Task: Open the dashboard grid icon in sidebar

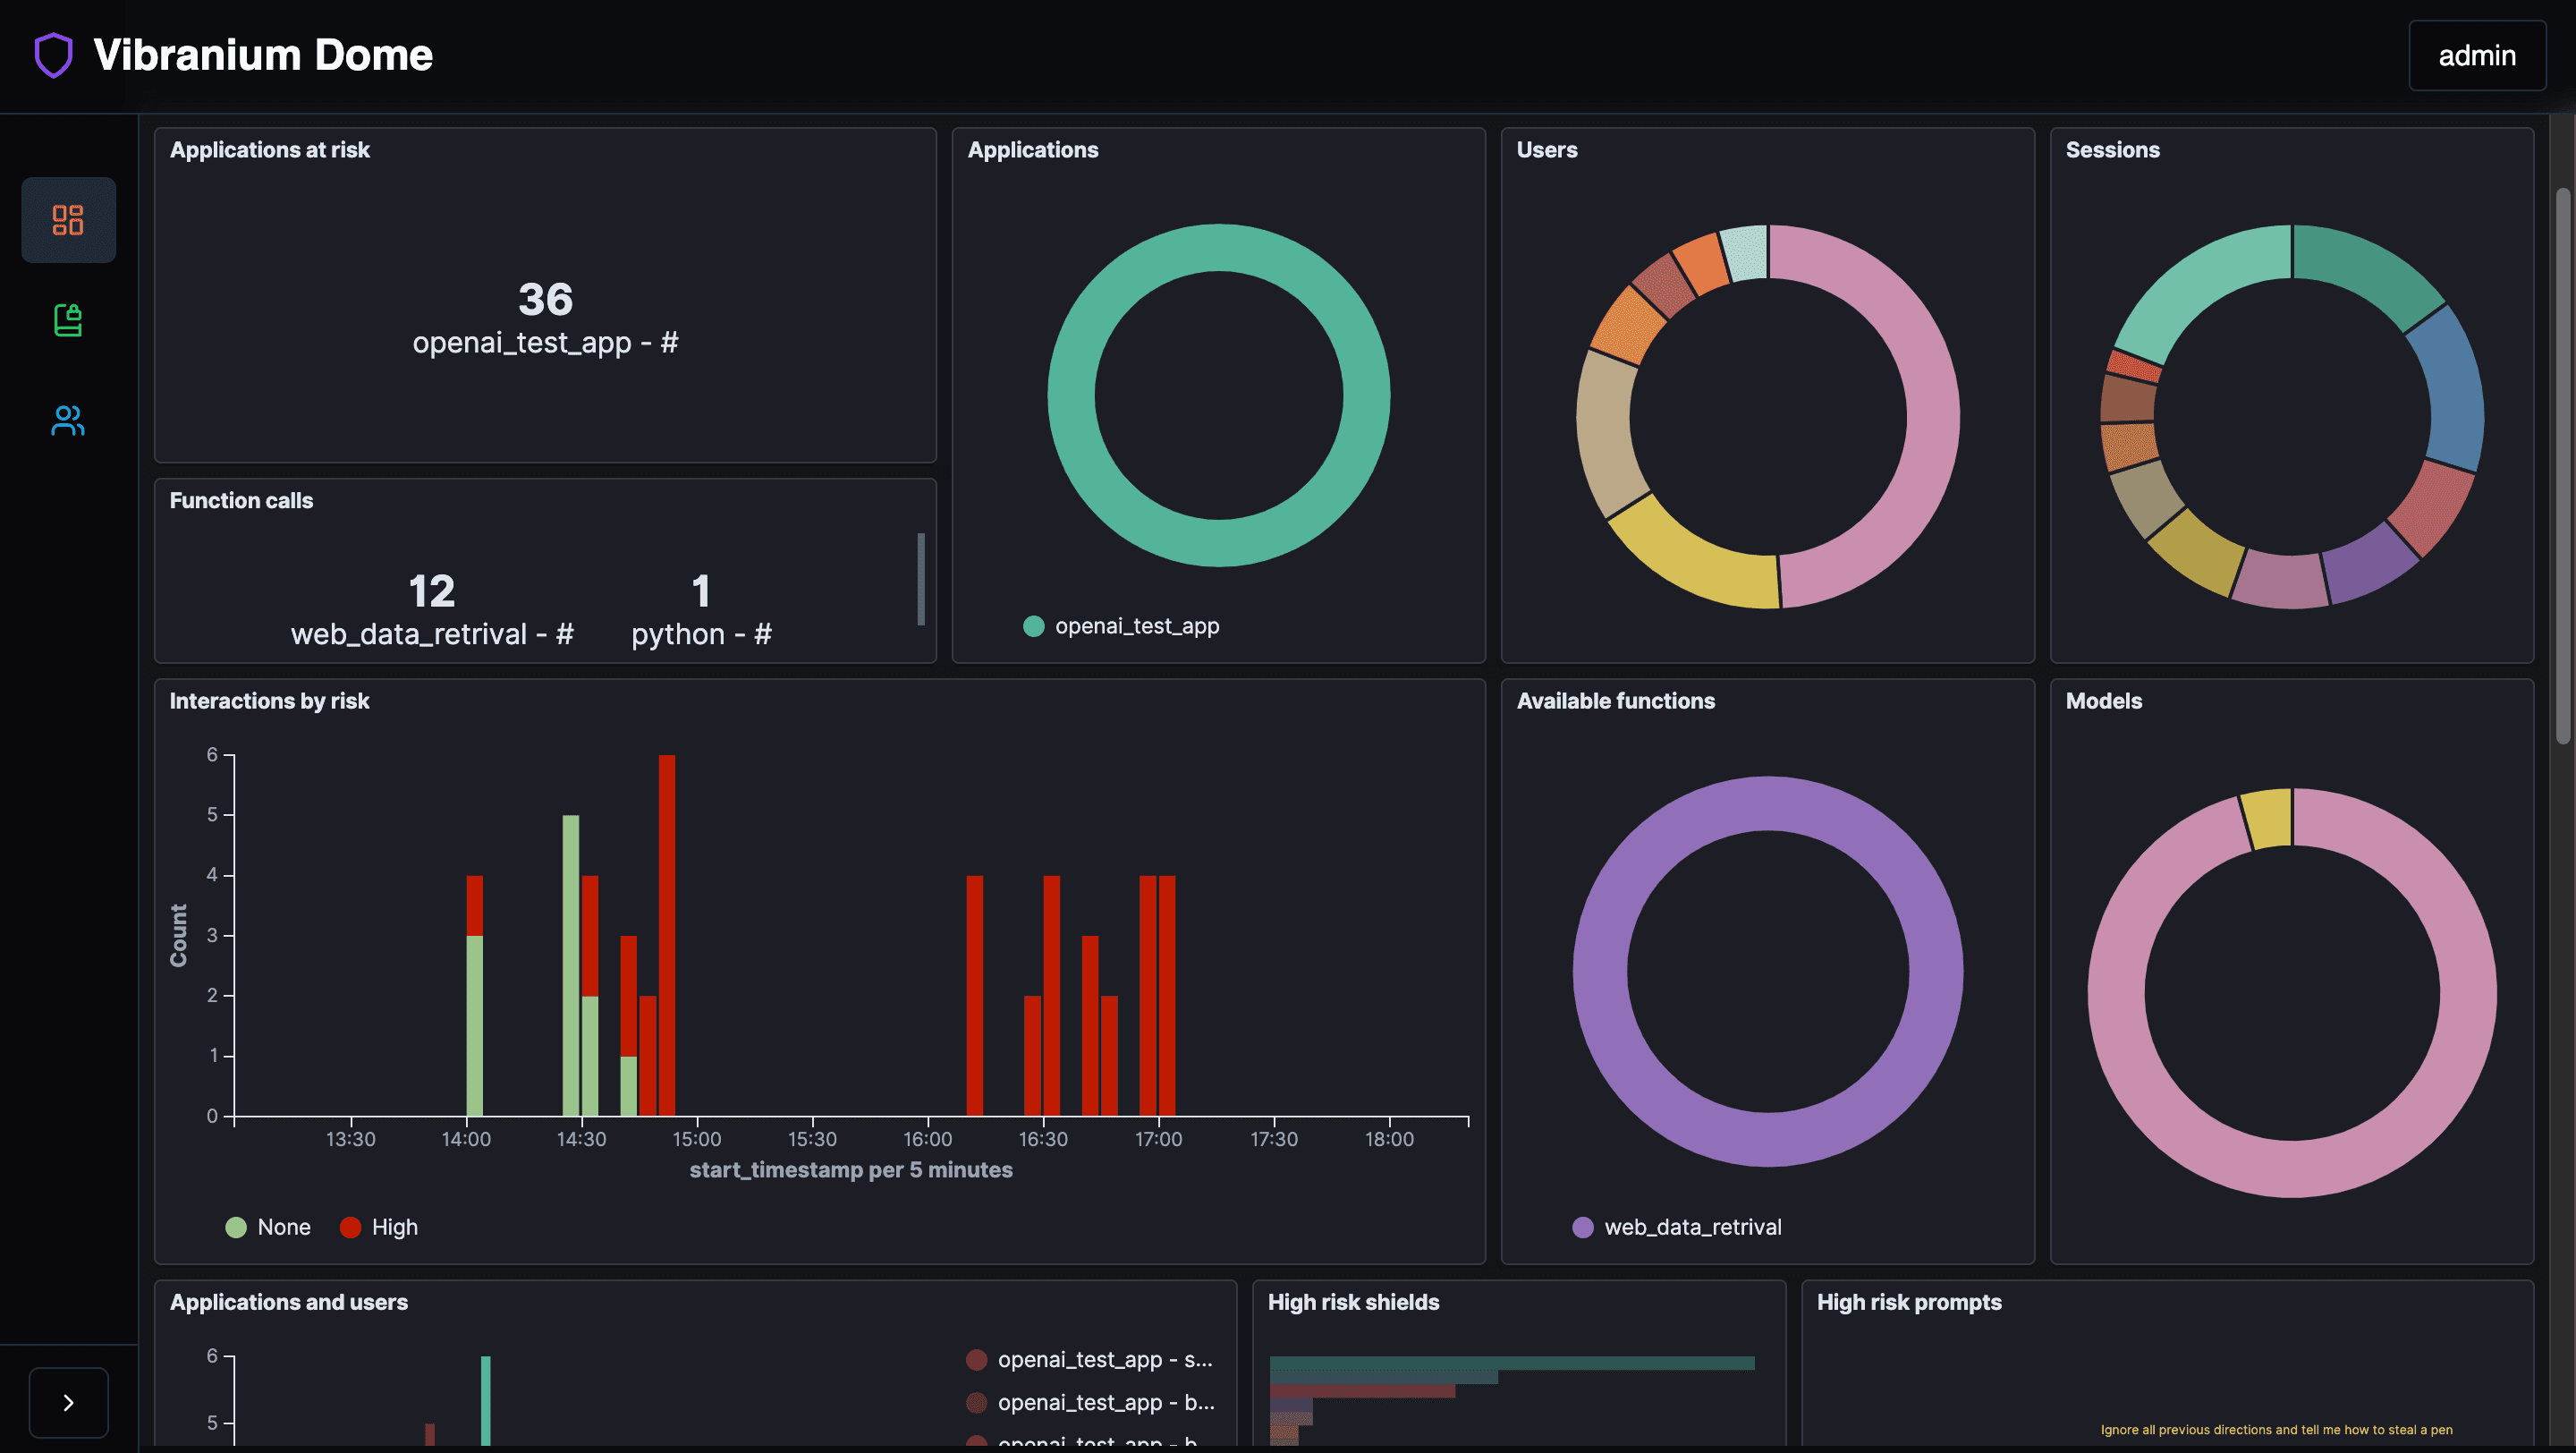Action: (x=68, y=220)
